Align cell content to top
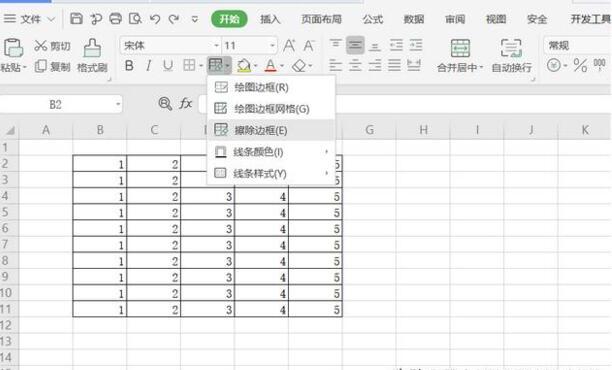 pos(335,45)
